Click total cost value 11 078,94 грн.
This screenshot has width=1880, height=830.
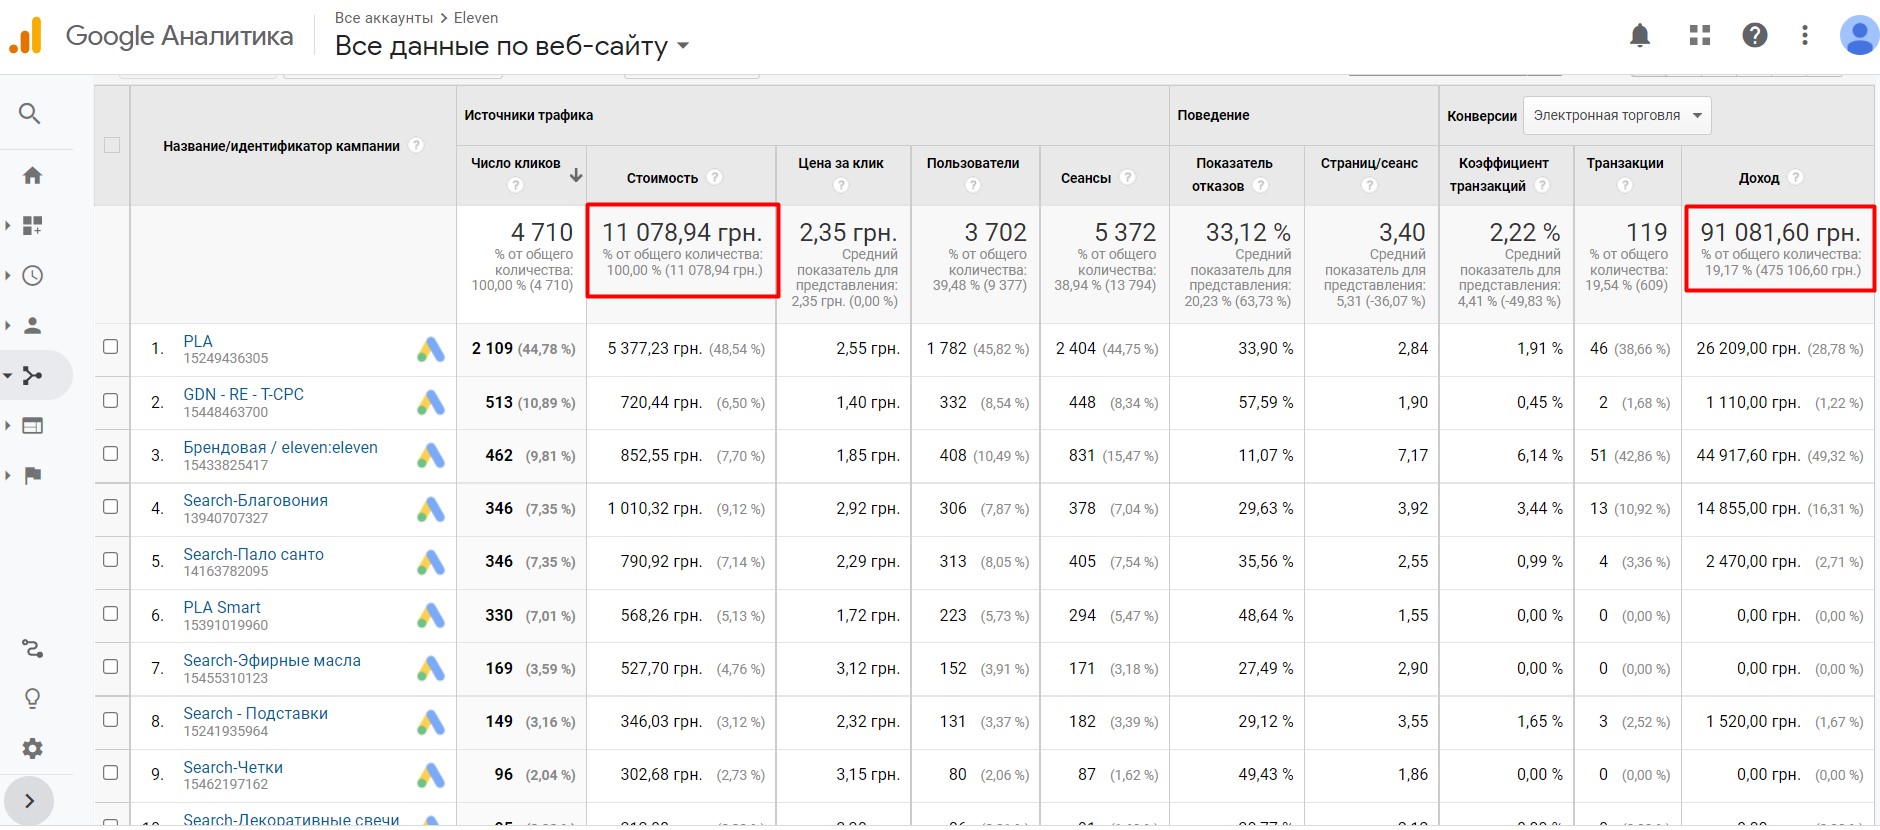682,232
